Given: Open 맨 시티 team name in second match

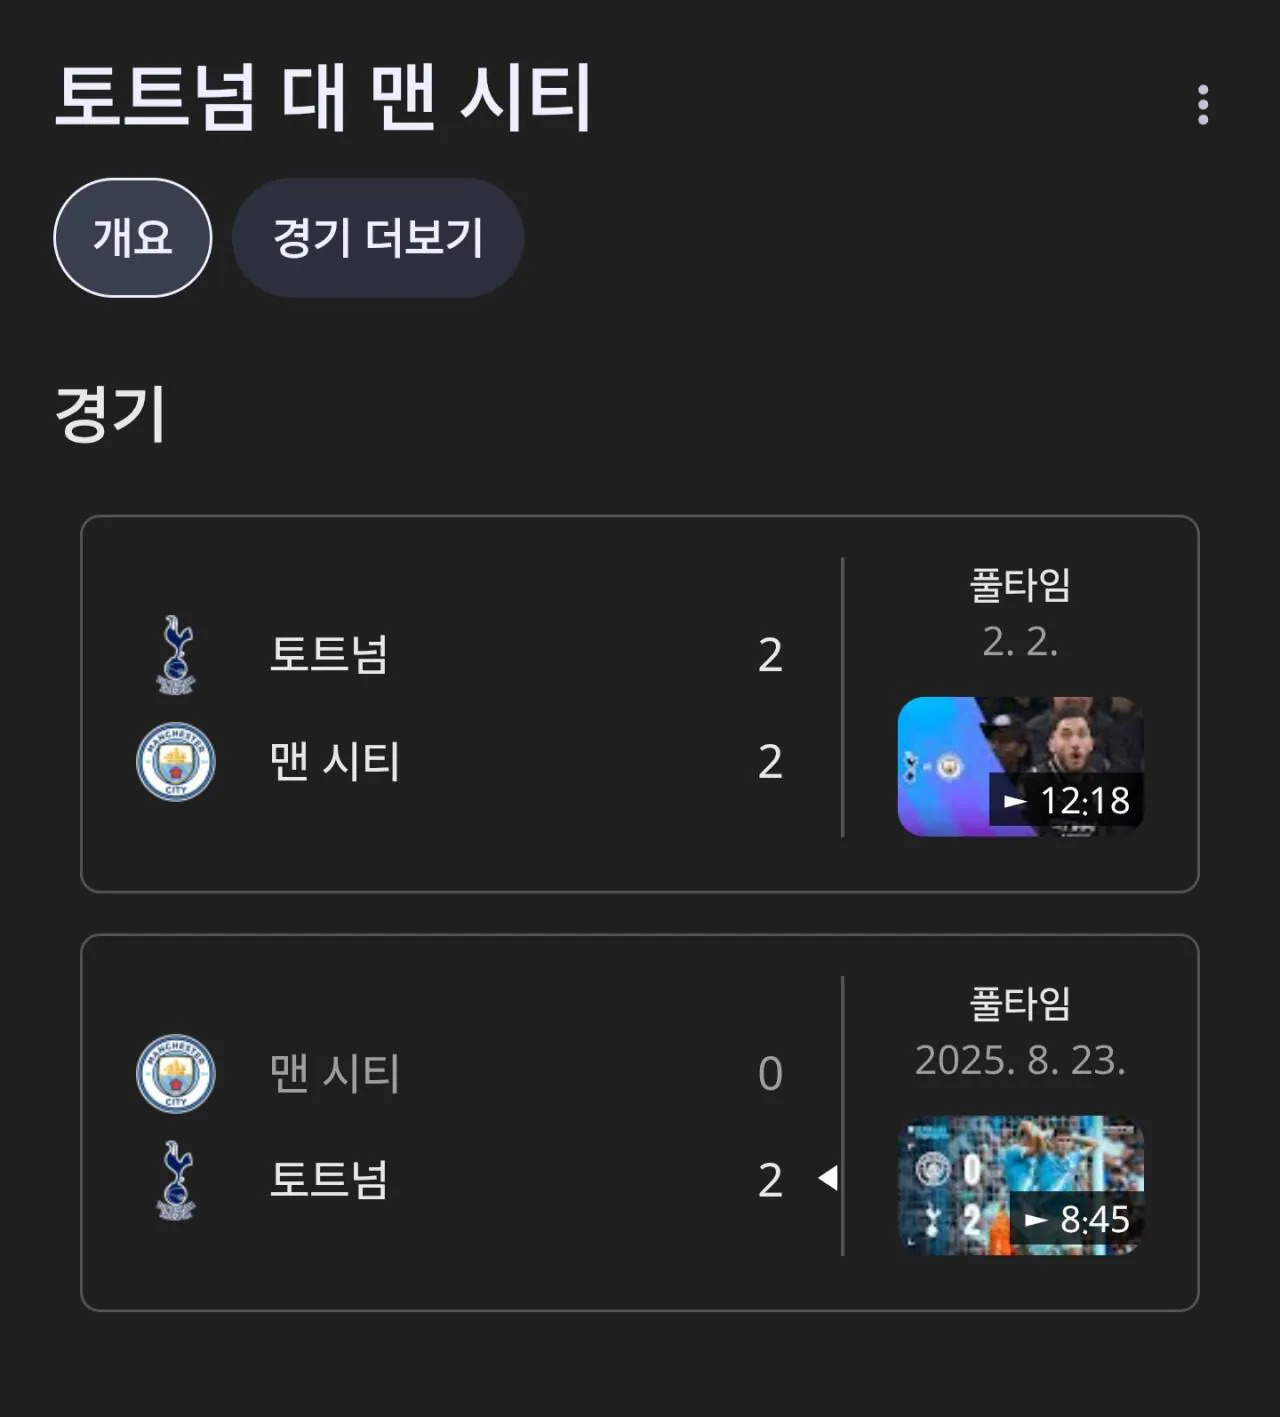Looking at the screenshot, I should pyautogui.click(x=335, y=1073).
